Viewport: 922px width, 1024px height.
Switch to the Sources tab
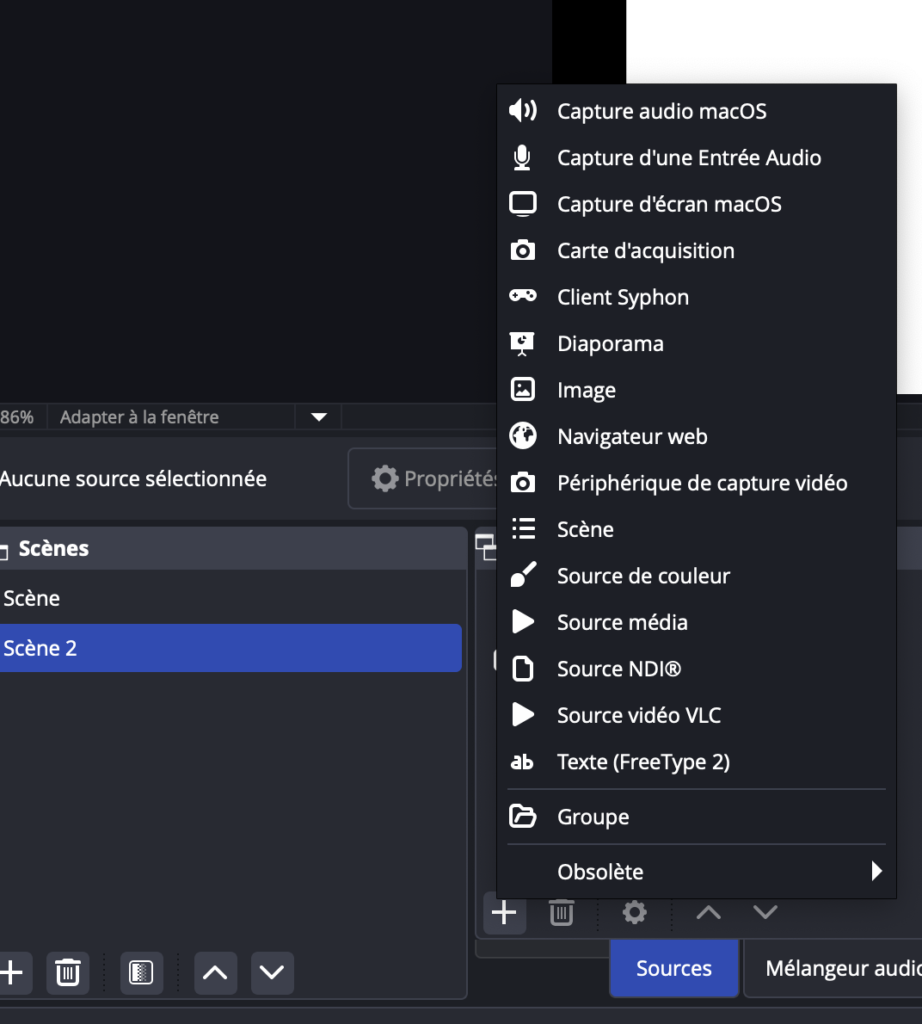tap(674, 968)
